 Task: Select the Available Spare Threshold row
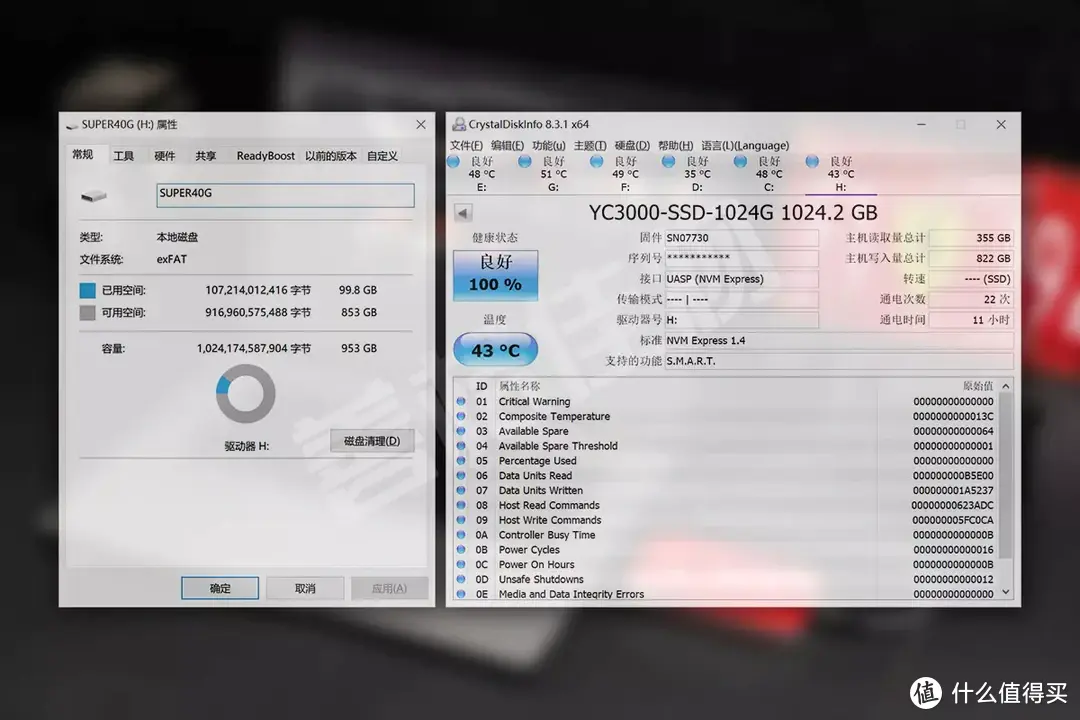[726, 446]
